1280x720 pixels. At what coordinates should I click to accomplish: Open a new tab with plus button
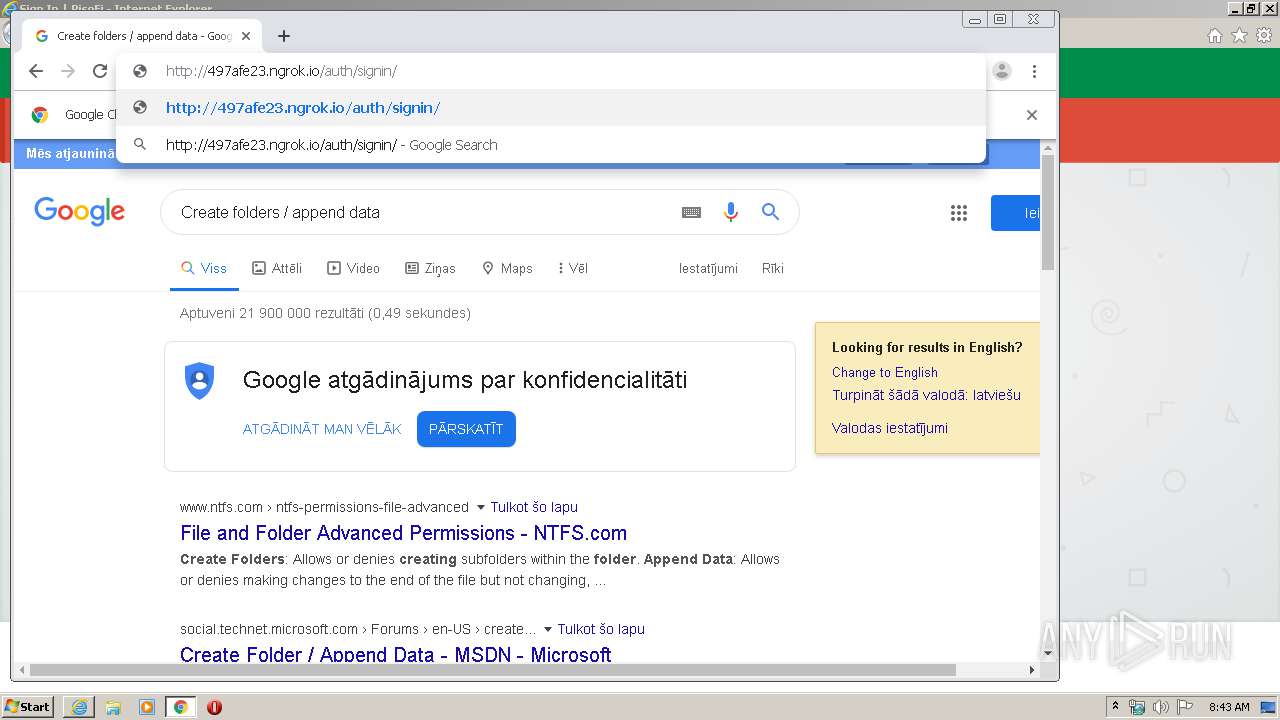point(284,36)
